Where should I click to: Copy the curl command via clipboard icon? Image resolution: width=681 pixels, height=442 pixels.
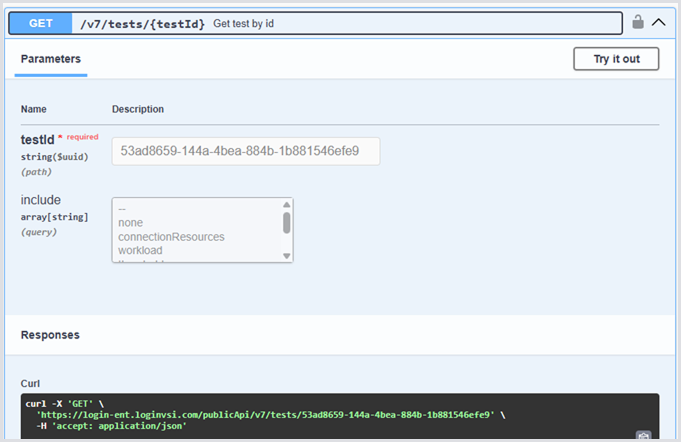coord(644,435)
